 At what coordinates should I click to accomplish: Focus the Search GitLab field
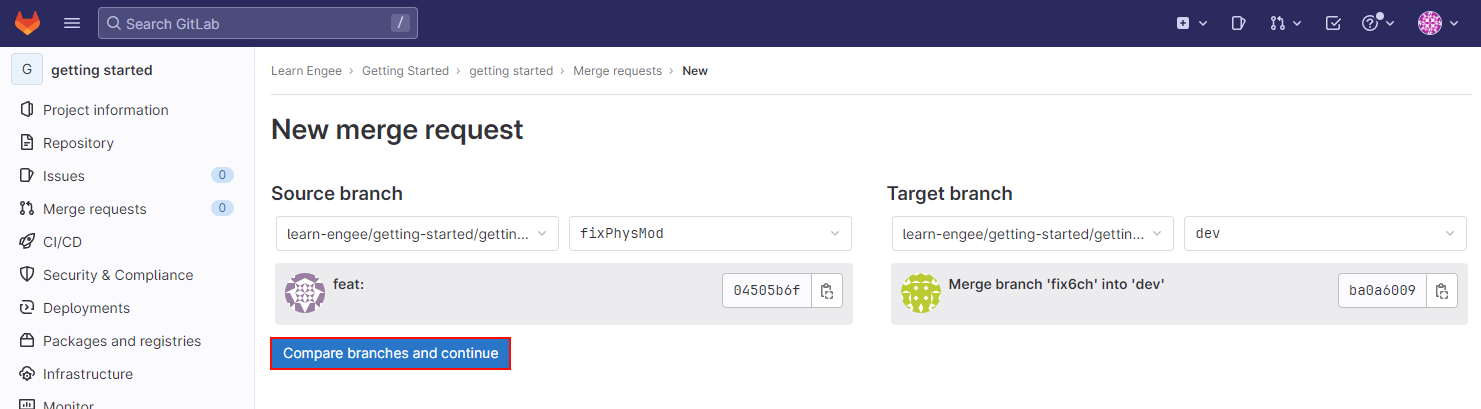258,23
